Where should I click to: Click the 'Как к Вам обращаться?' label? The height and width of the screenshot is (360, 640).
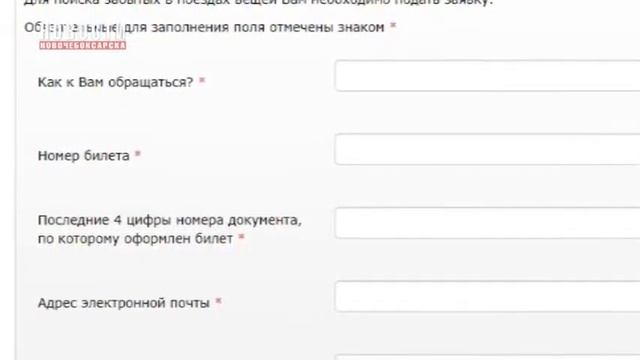pos(116,82)
